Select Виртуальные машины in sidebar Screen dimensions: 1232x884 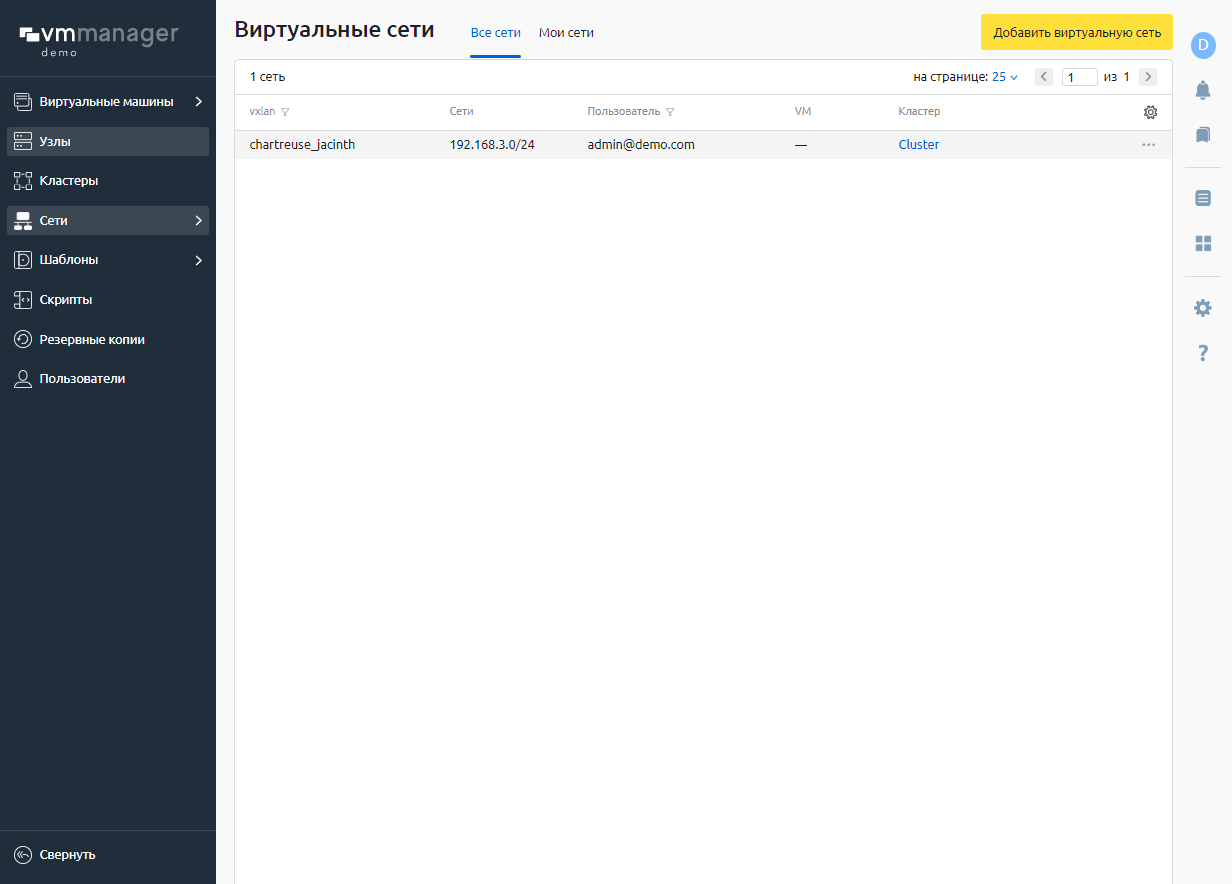108,102
